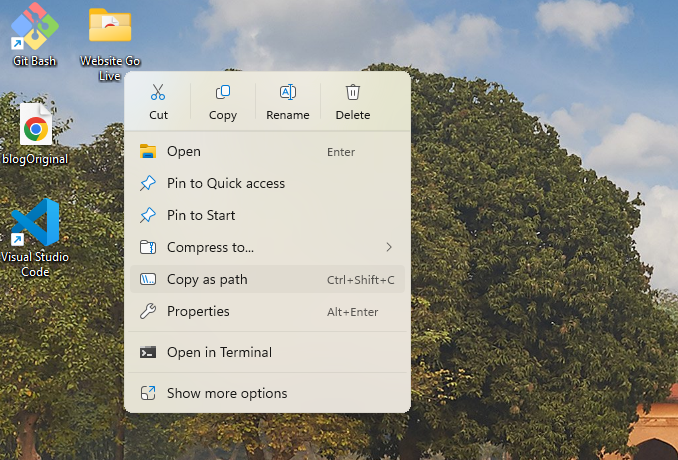Select the Website Go Live folder
678x460 pixels.
[x=109, y=28]
